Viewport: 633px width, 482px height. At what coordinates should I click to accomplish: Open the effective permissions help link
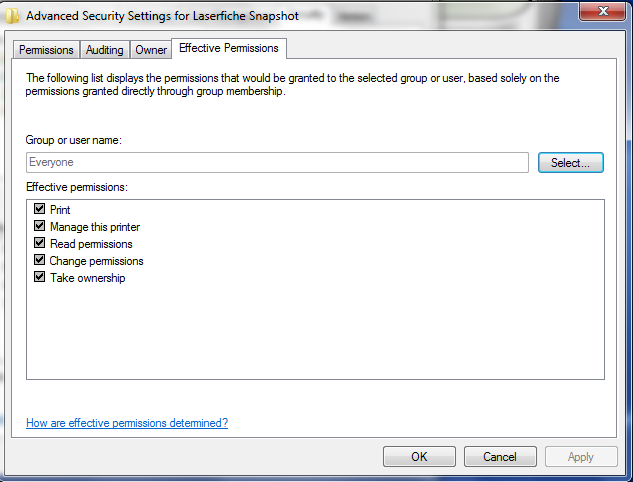127,423
